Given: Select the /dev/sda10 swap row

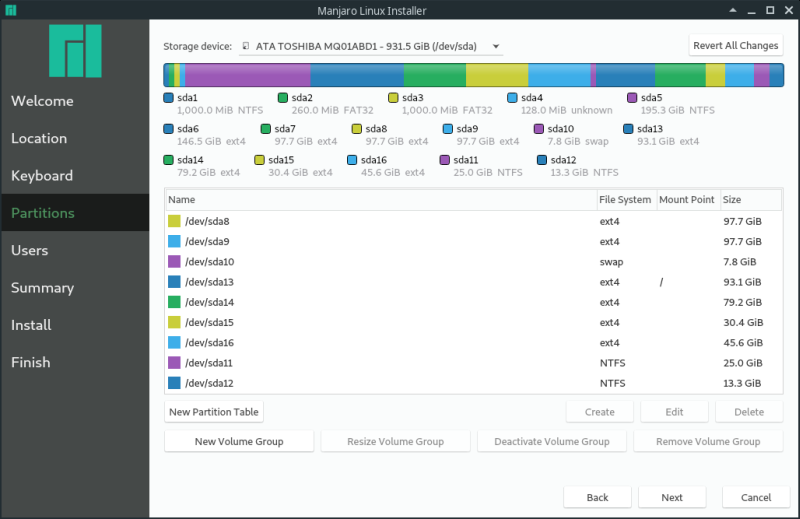Looking at the screenshot, I should coord(473,261).
